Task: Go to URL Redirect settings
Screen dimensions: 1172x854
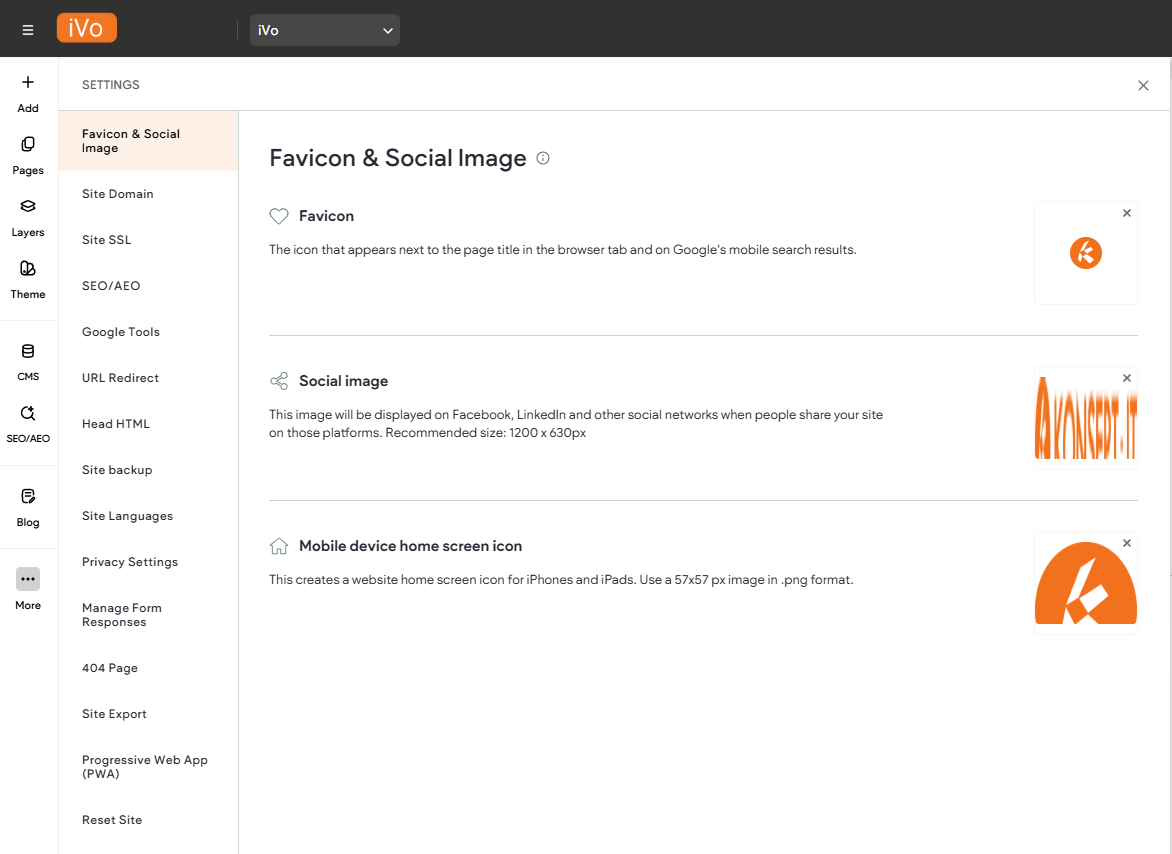Action: tap(121, 378)
